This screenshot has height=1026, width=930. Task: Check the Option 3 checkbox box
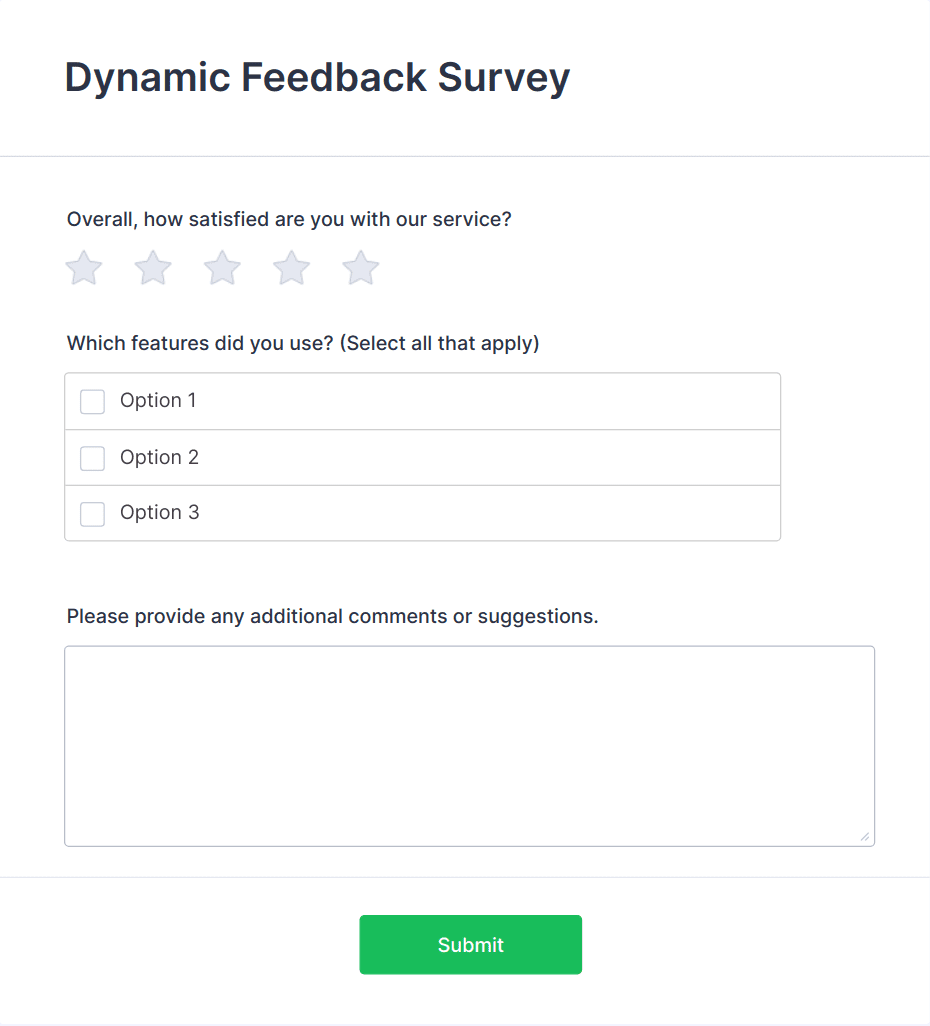[92, 514]
